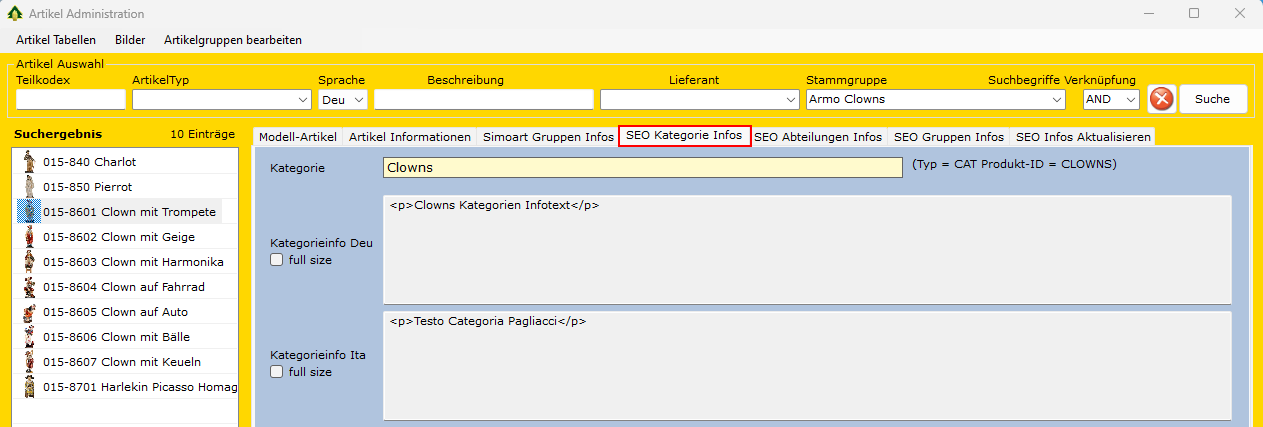1263x427 pixels.
Task: Expand the Lieferant dropdown
Action: (790, 100)
